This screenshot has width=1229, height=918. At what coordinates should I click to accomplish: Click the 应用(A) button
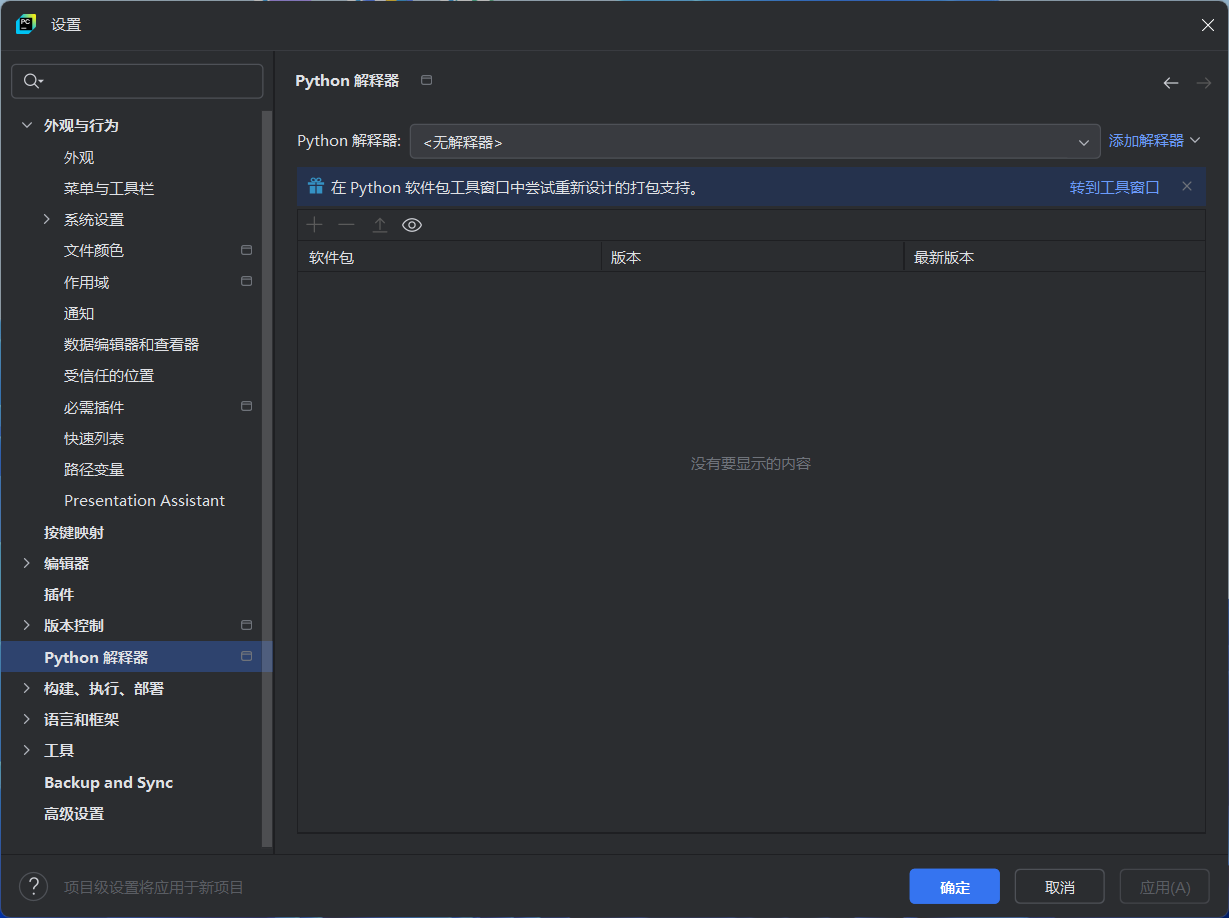coord(1165,887)
